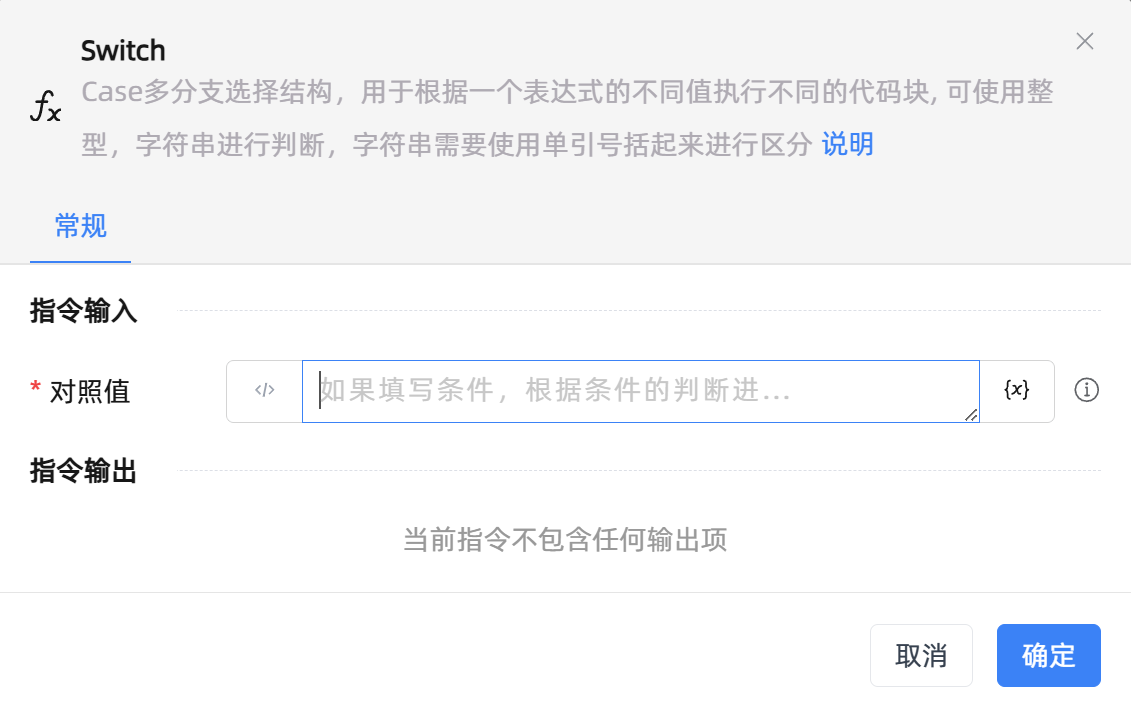Image resolution: width=1131 pixels, height=716 pixels.
Task: Select the expression mode </> toggle
Action: (x=264, y=391)
